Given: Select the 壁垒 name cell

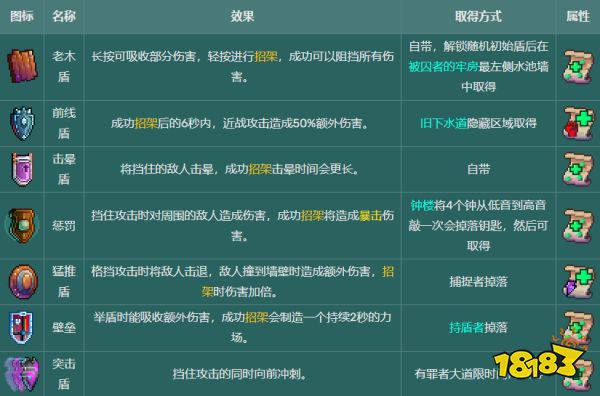Looking at the screenshot, I should [x=64, y=328].
